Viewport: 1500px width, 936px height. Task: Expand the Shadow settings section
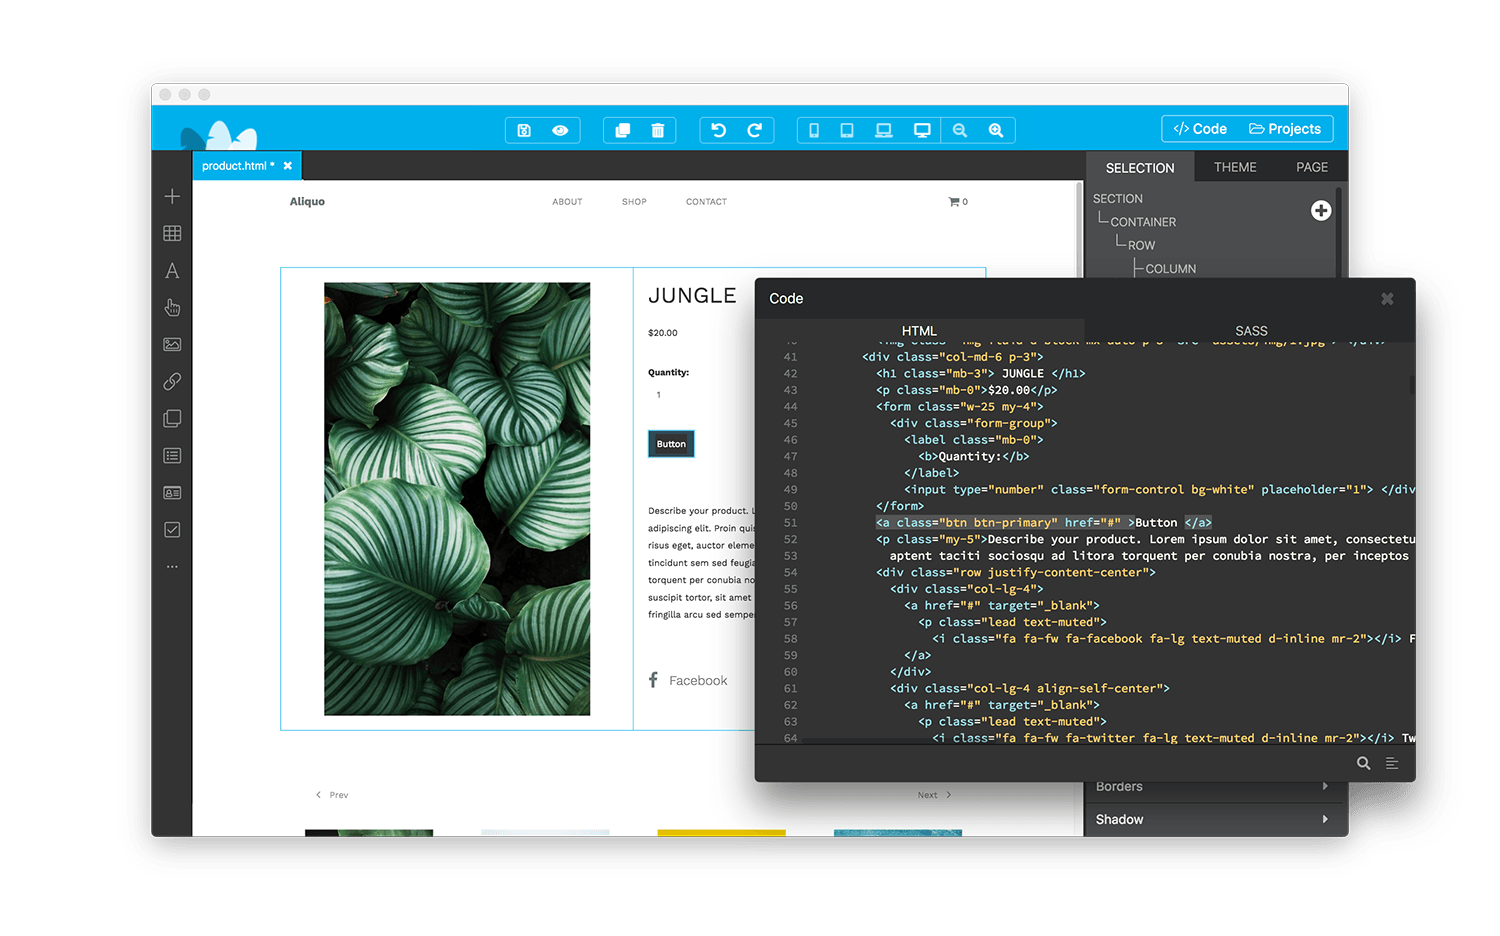(x=1212, y=820)
